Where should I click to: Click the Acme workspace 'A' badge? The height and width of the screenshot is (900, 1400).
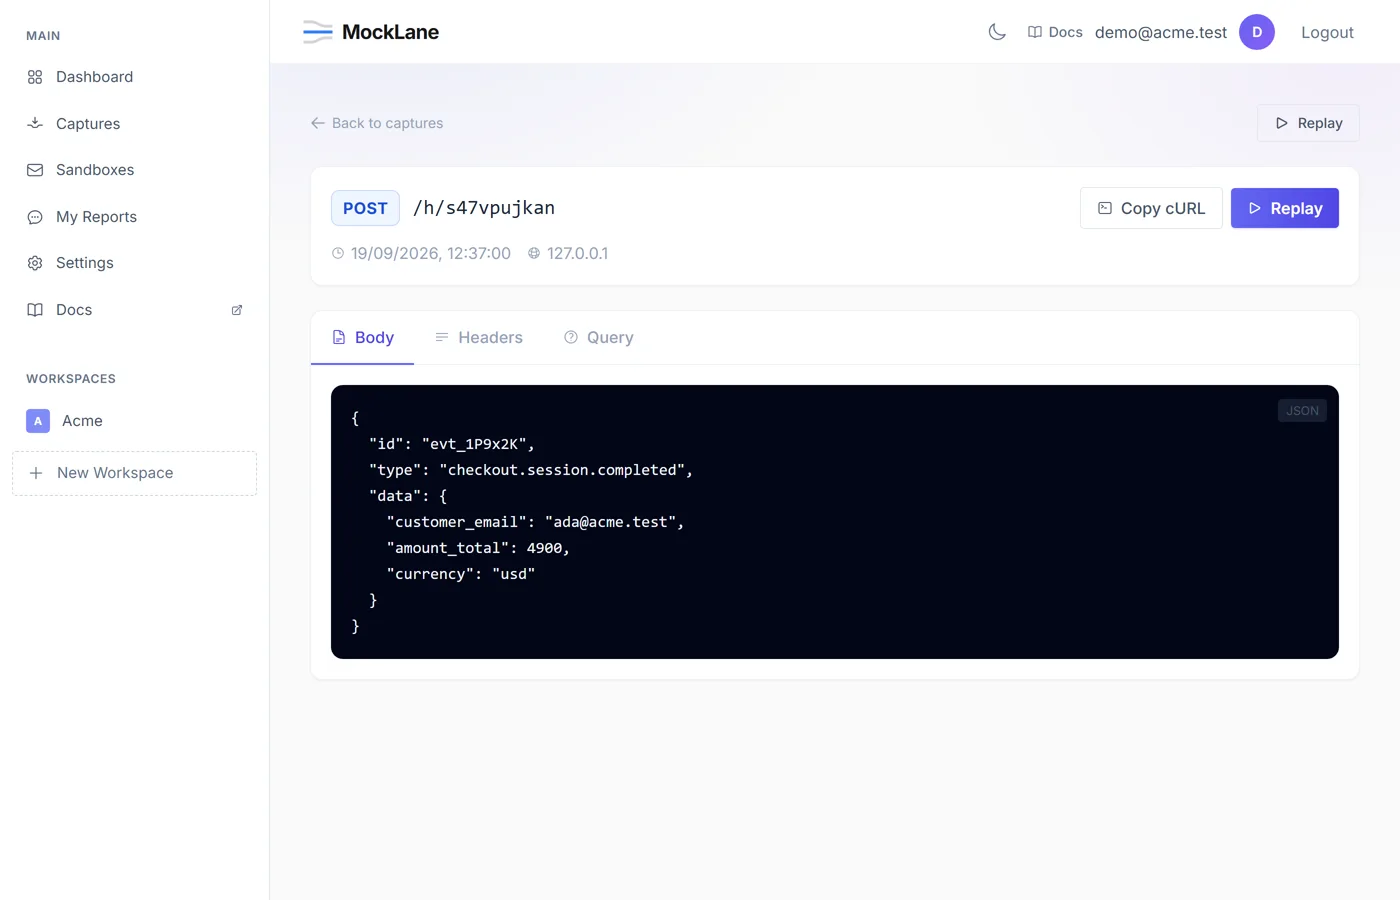[38, 421]
